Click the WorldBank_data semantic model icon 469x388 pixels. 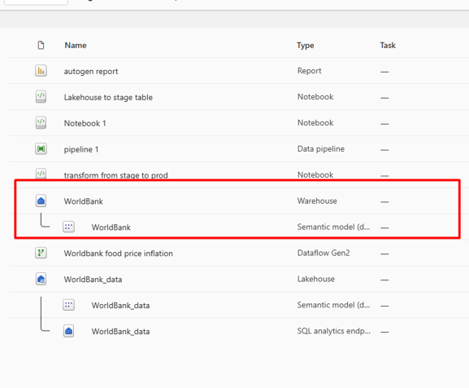(69, 305)
